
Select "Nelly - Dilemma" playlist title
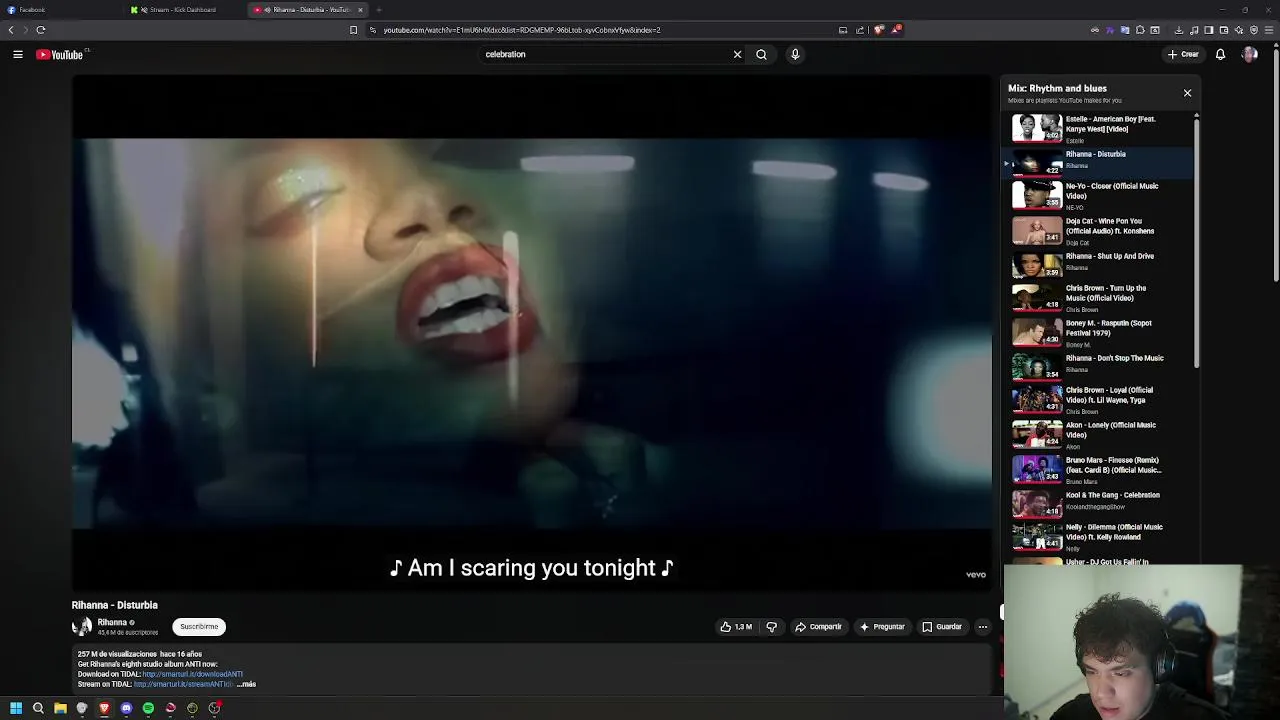1114,532
